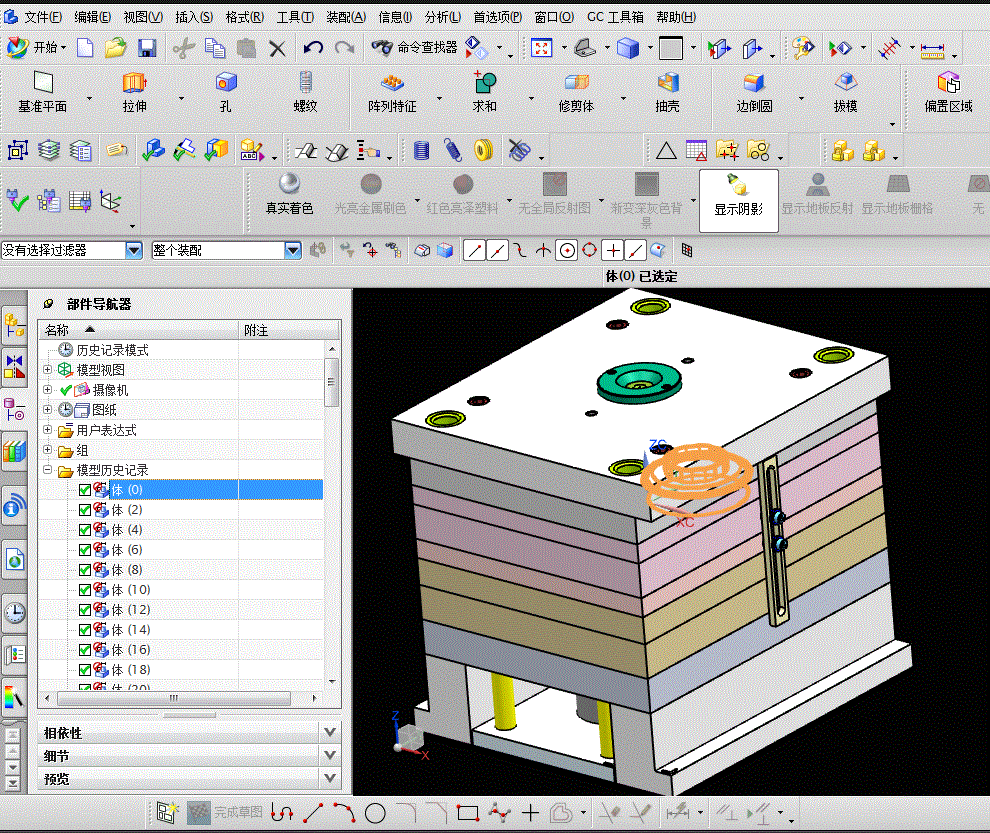The width and height of the screenshot is (990, 833).
Task: Toggle checkbox for 体 (6)
Action: (85, 550)
